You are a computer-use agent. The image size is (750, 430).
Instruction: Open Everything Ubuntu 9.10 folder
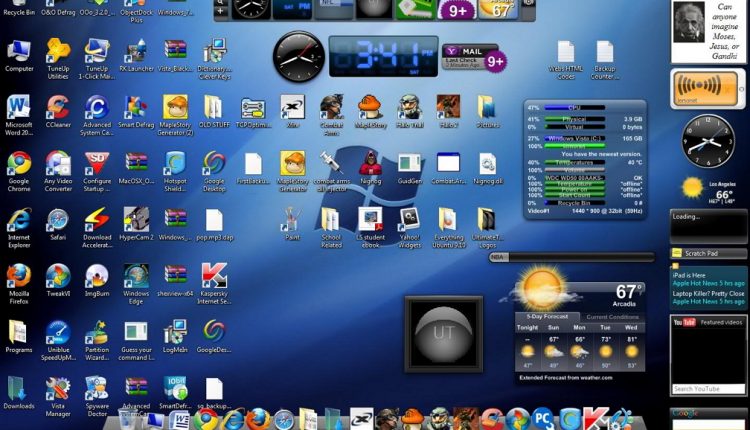(449, 227)
